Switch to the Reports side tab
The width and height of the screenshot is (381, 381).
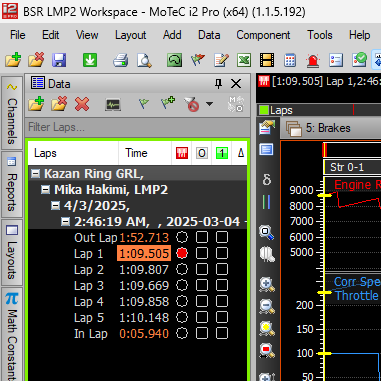(x=12, y=184)
